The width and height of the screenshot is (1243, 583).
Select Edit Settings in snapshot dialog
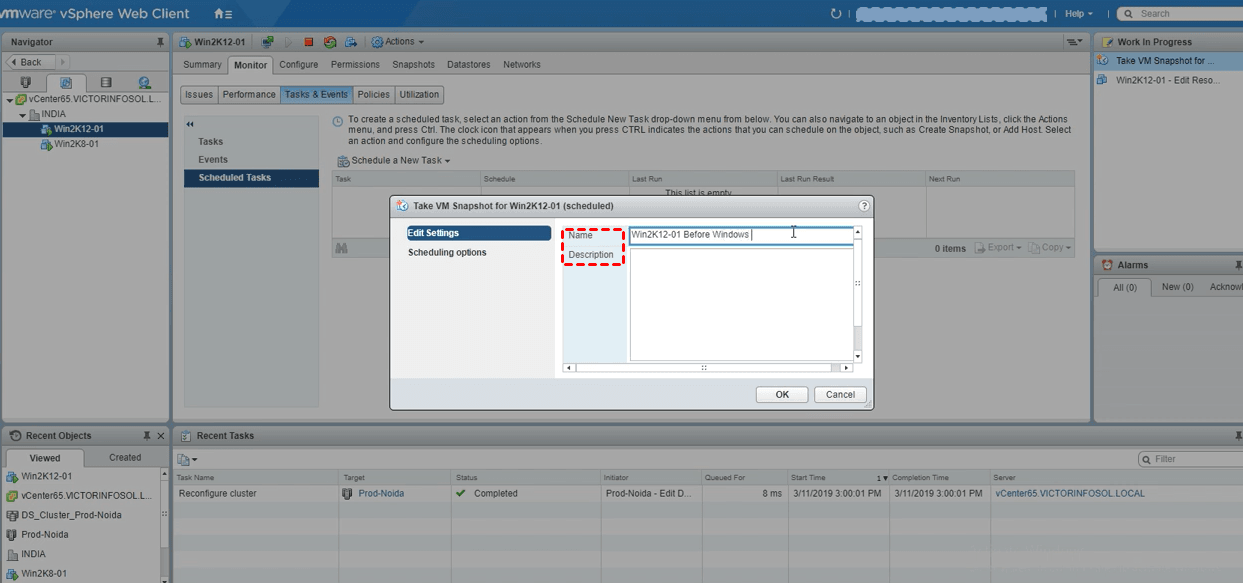478,233
